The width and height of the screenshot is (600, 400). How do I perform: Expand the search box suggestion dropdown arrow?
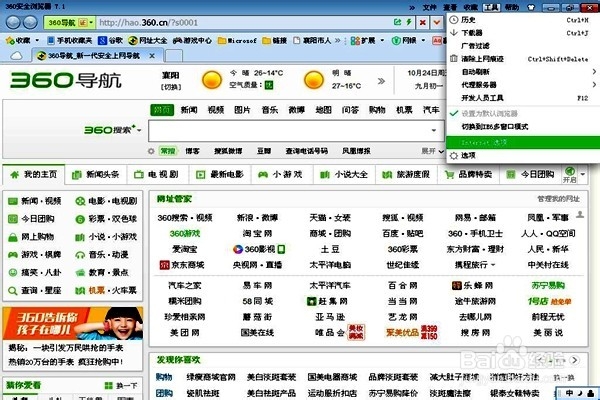[x=434, y=131]
